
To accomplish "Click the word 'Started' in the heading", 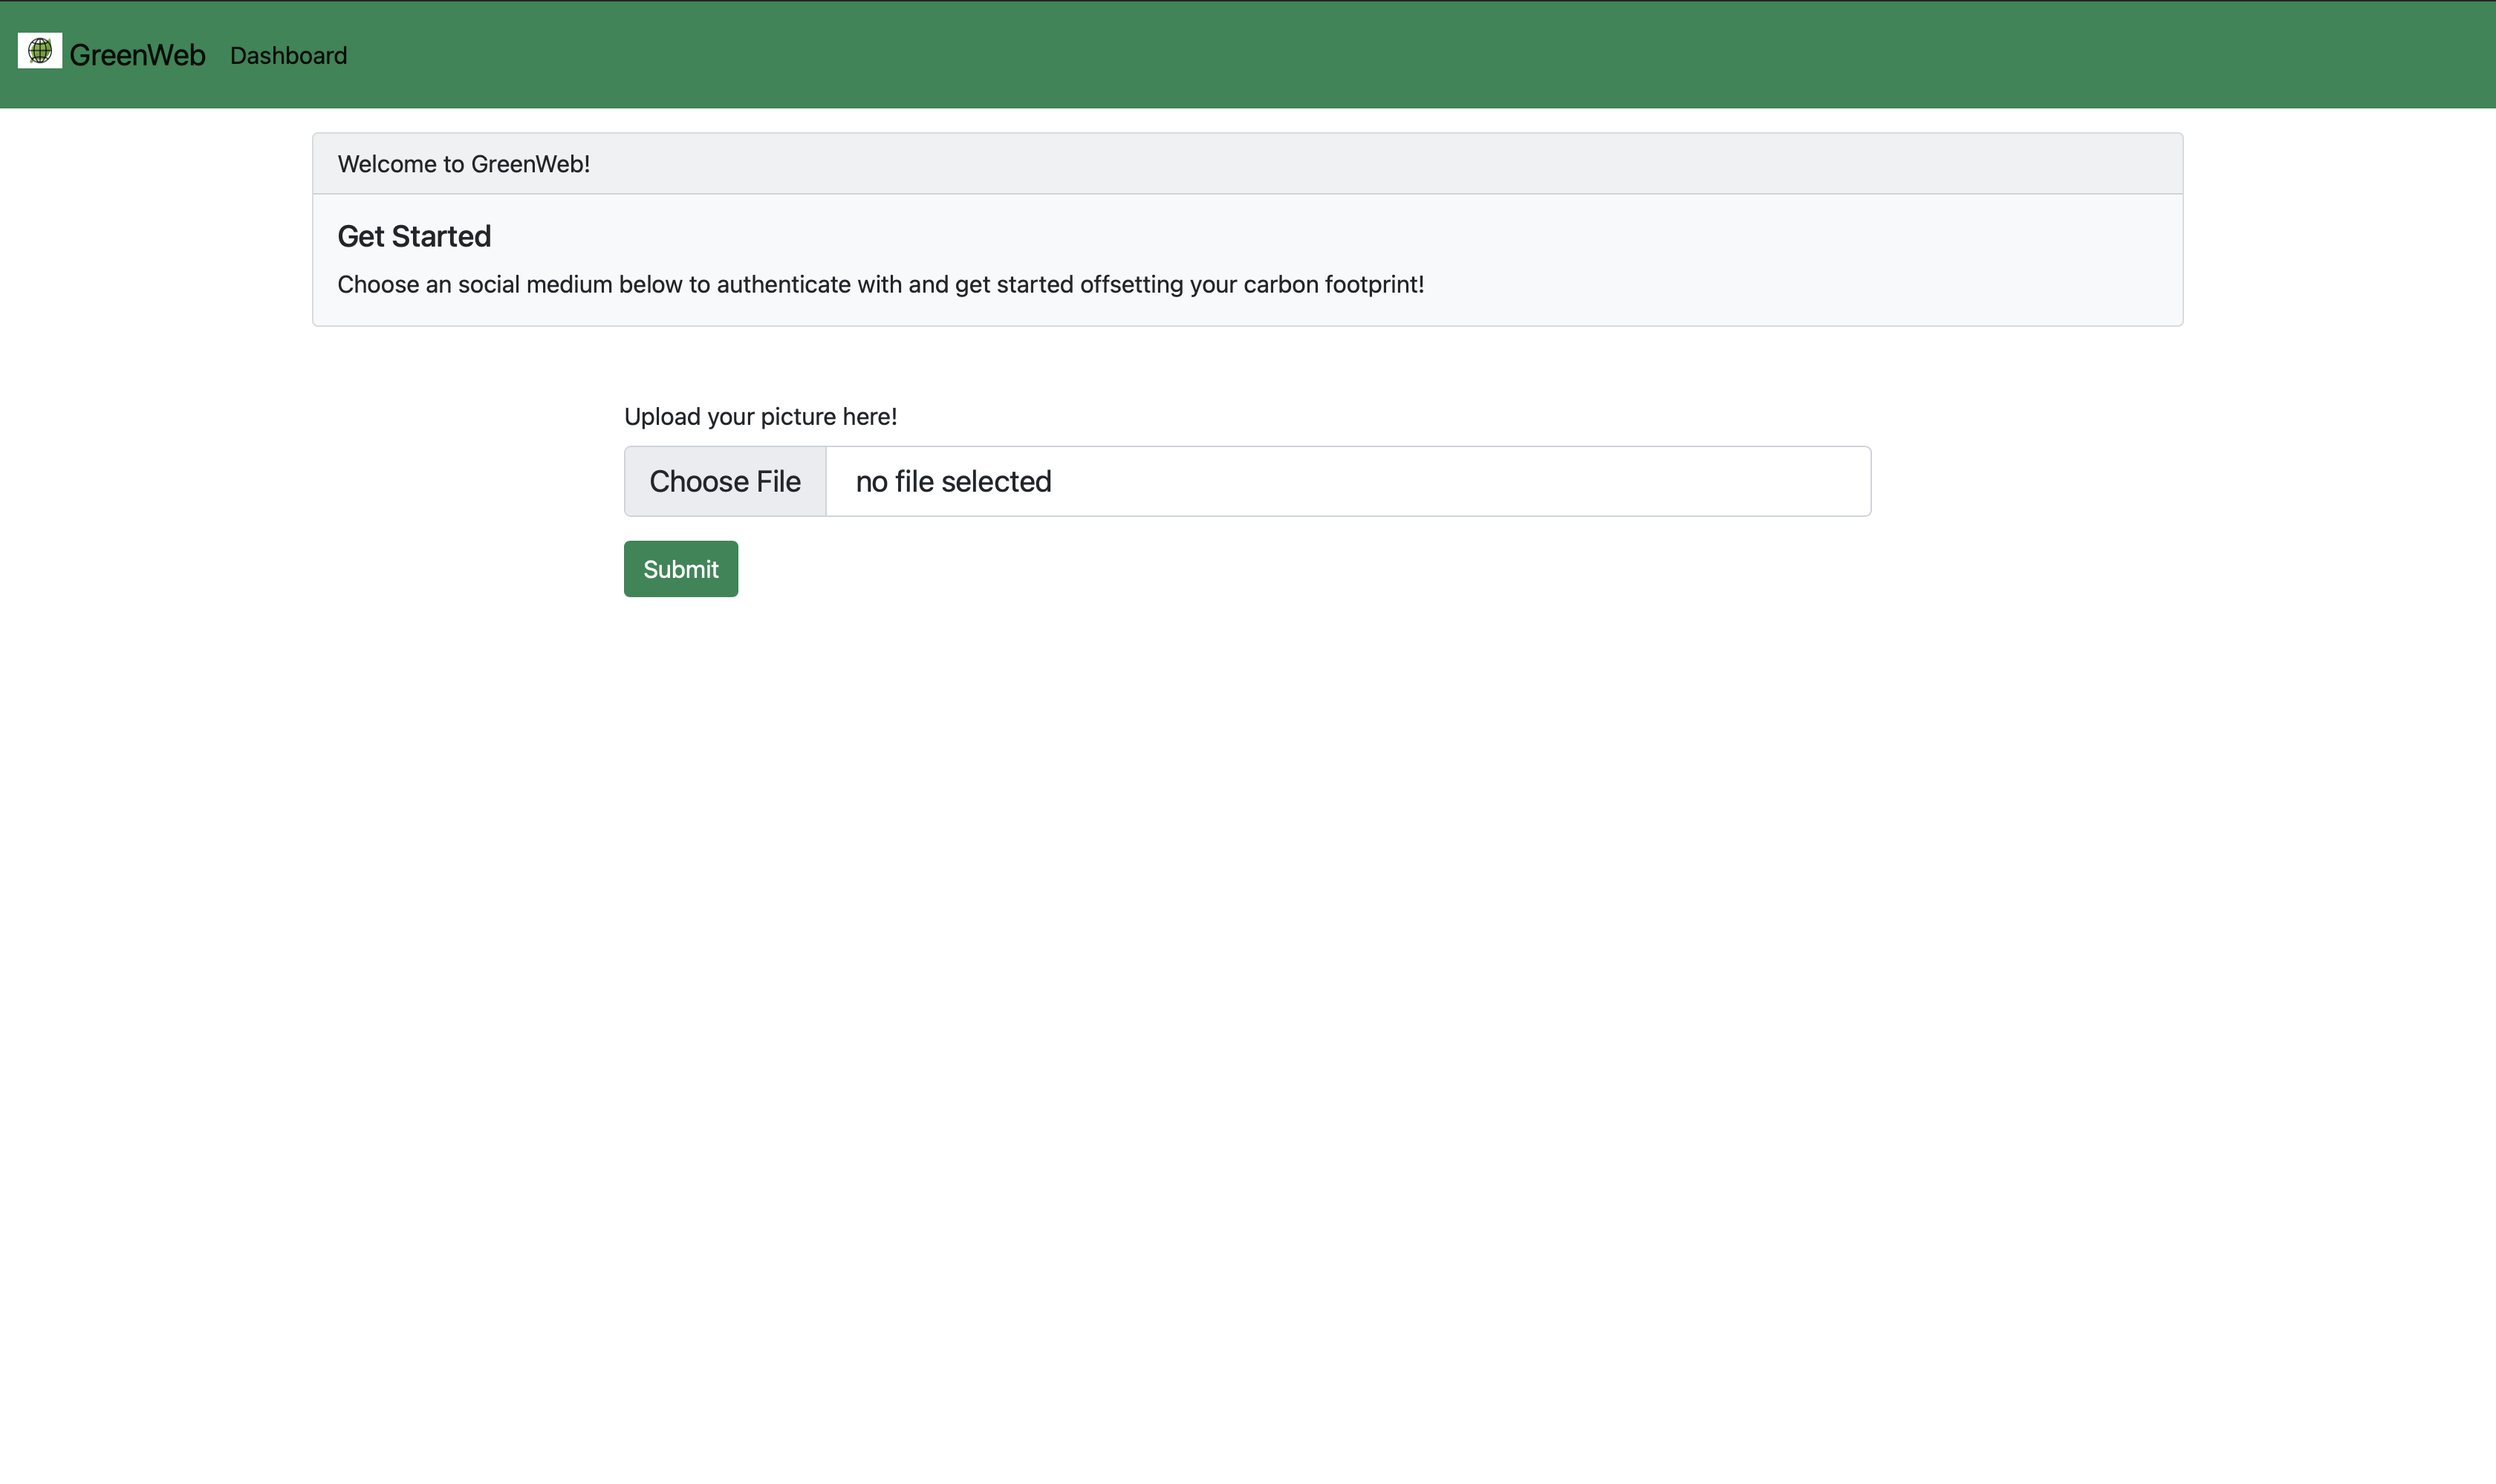I will pos(441,237).
